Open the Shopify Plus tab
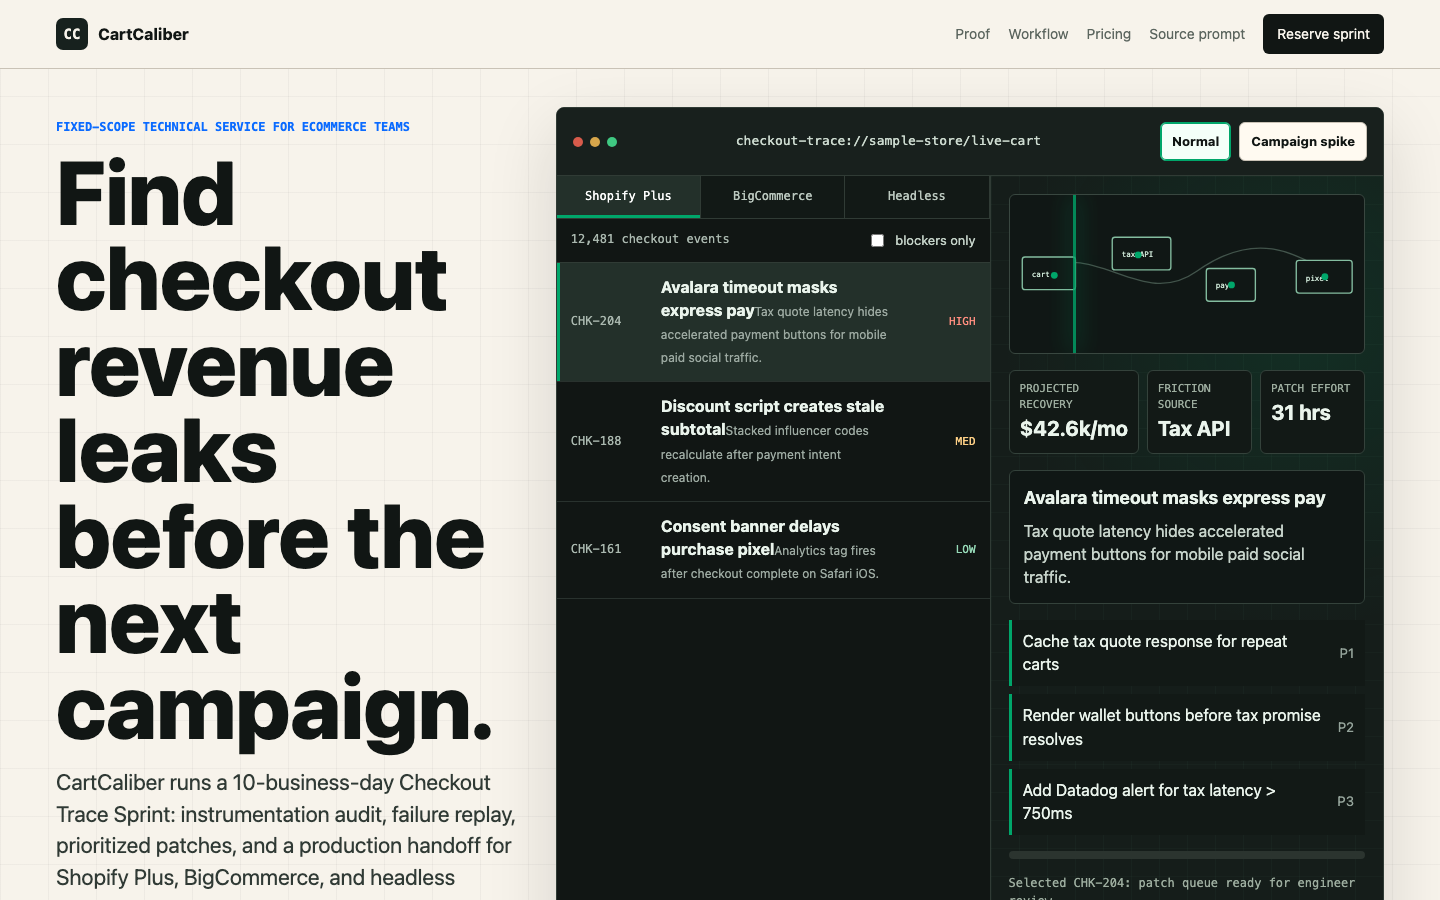This screenshot has height=900, width=1440. pyautogui.click(x=628, y=196)
